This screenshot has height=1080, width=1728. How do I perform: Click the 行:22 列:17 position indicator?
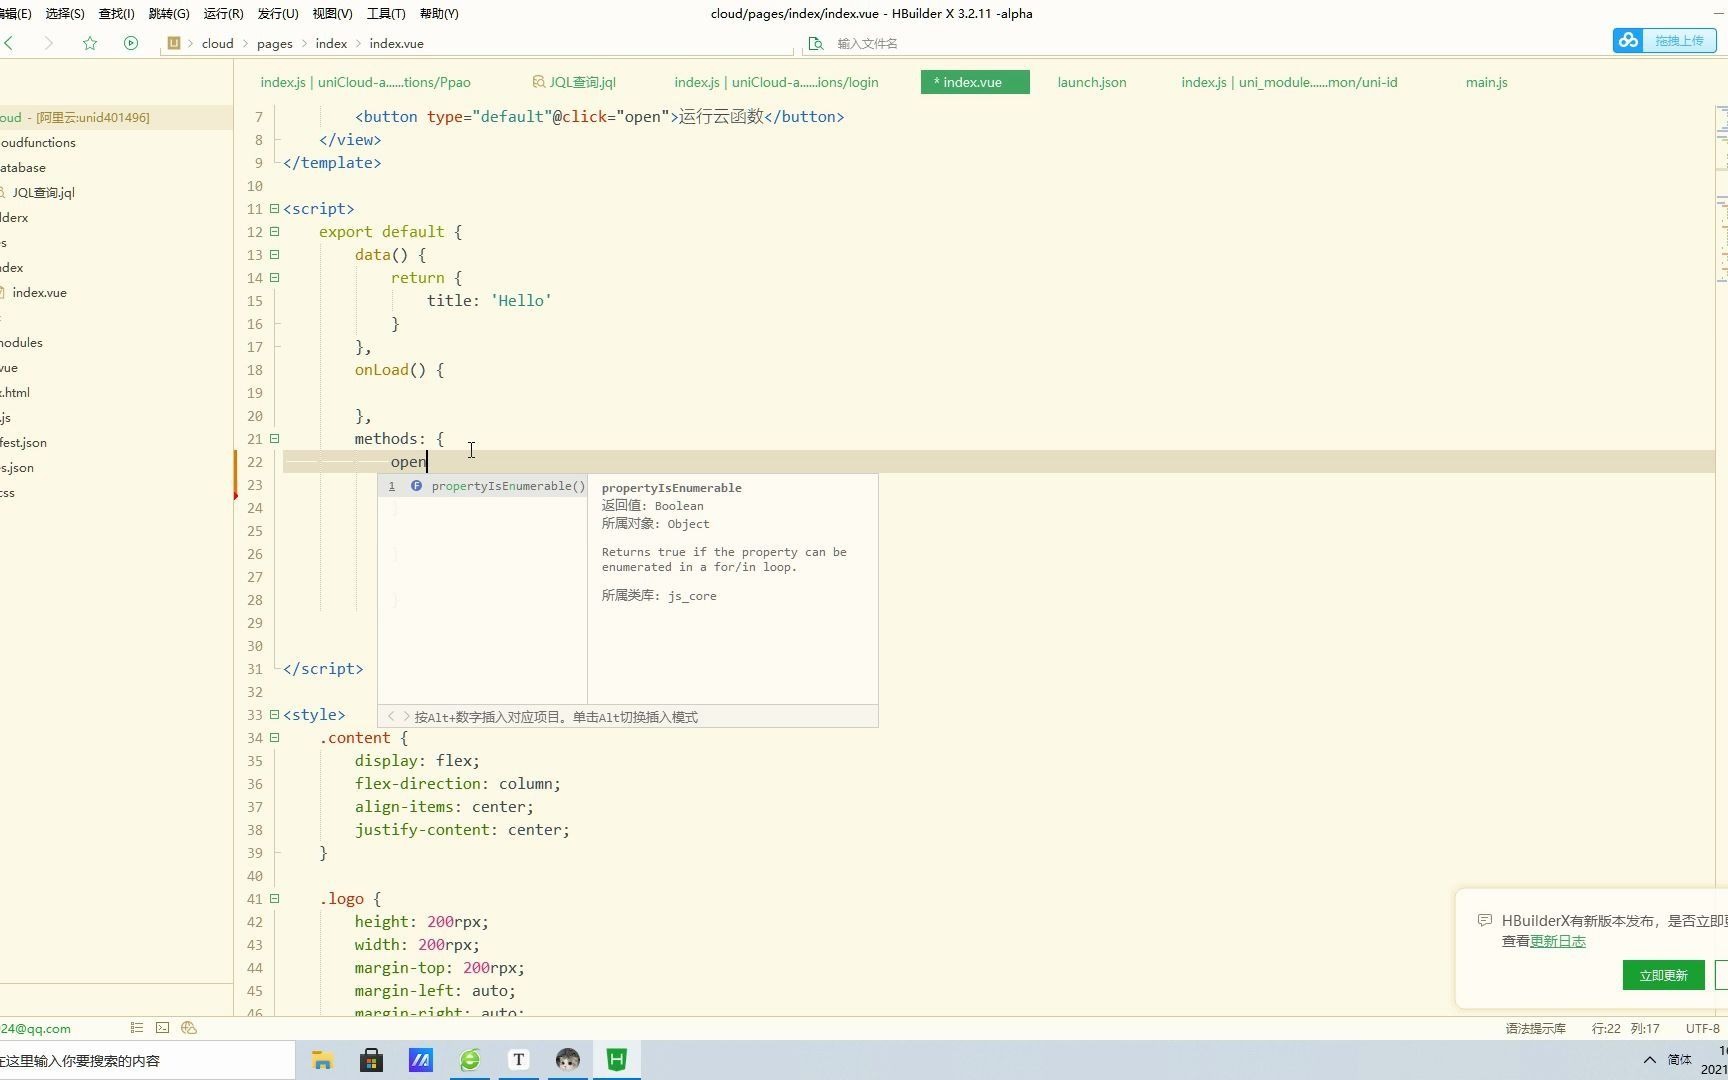point(1625,1028)
